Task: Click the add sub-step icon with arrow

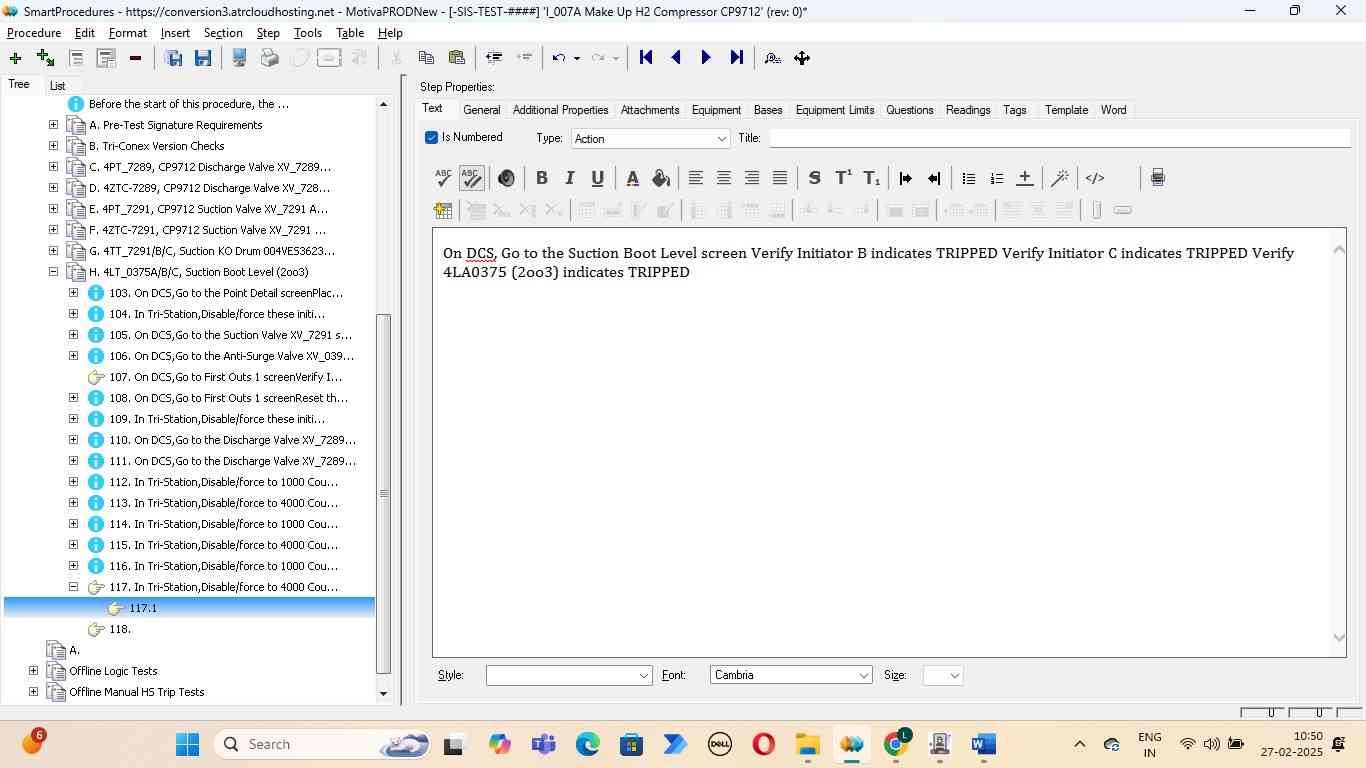Action: tap(45, 58)
